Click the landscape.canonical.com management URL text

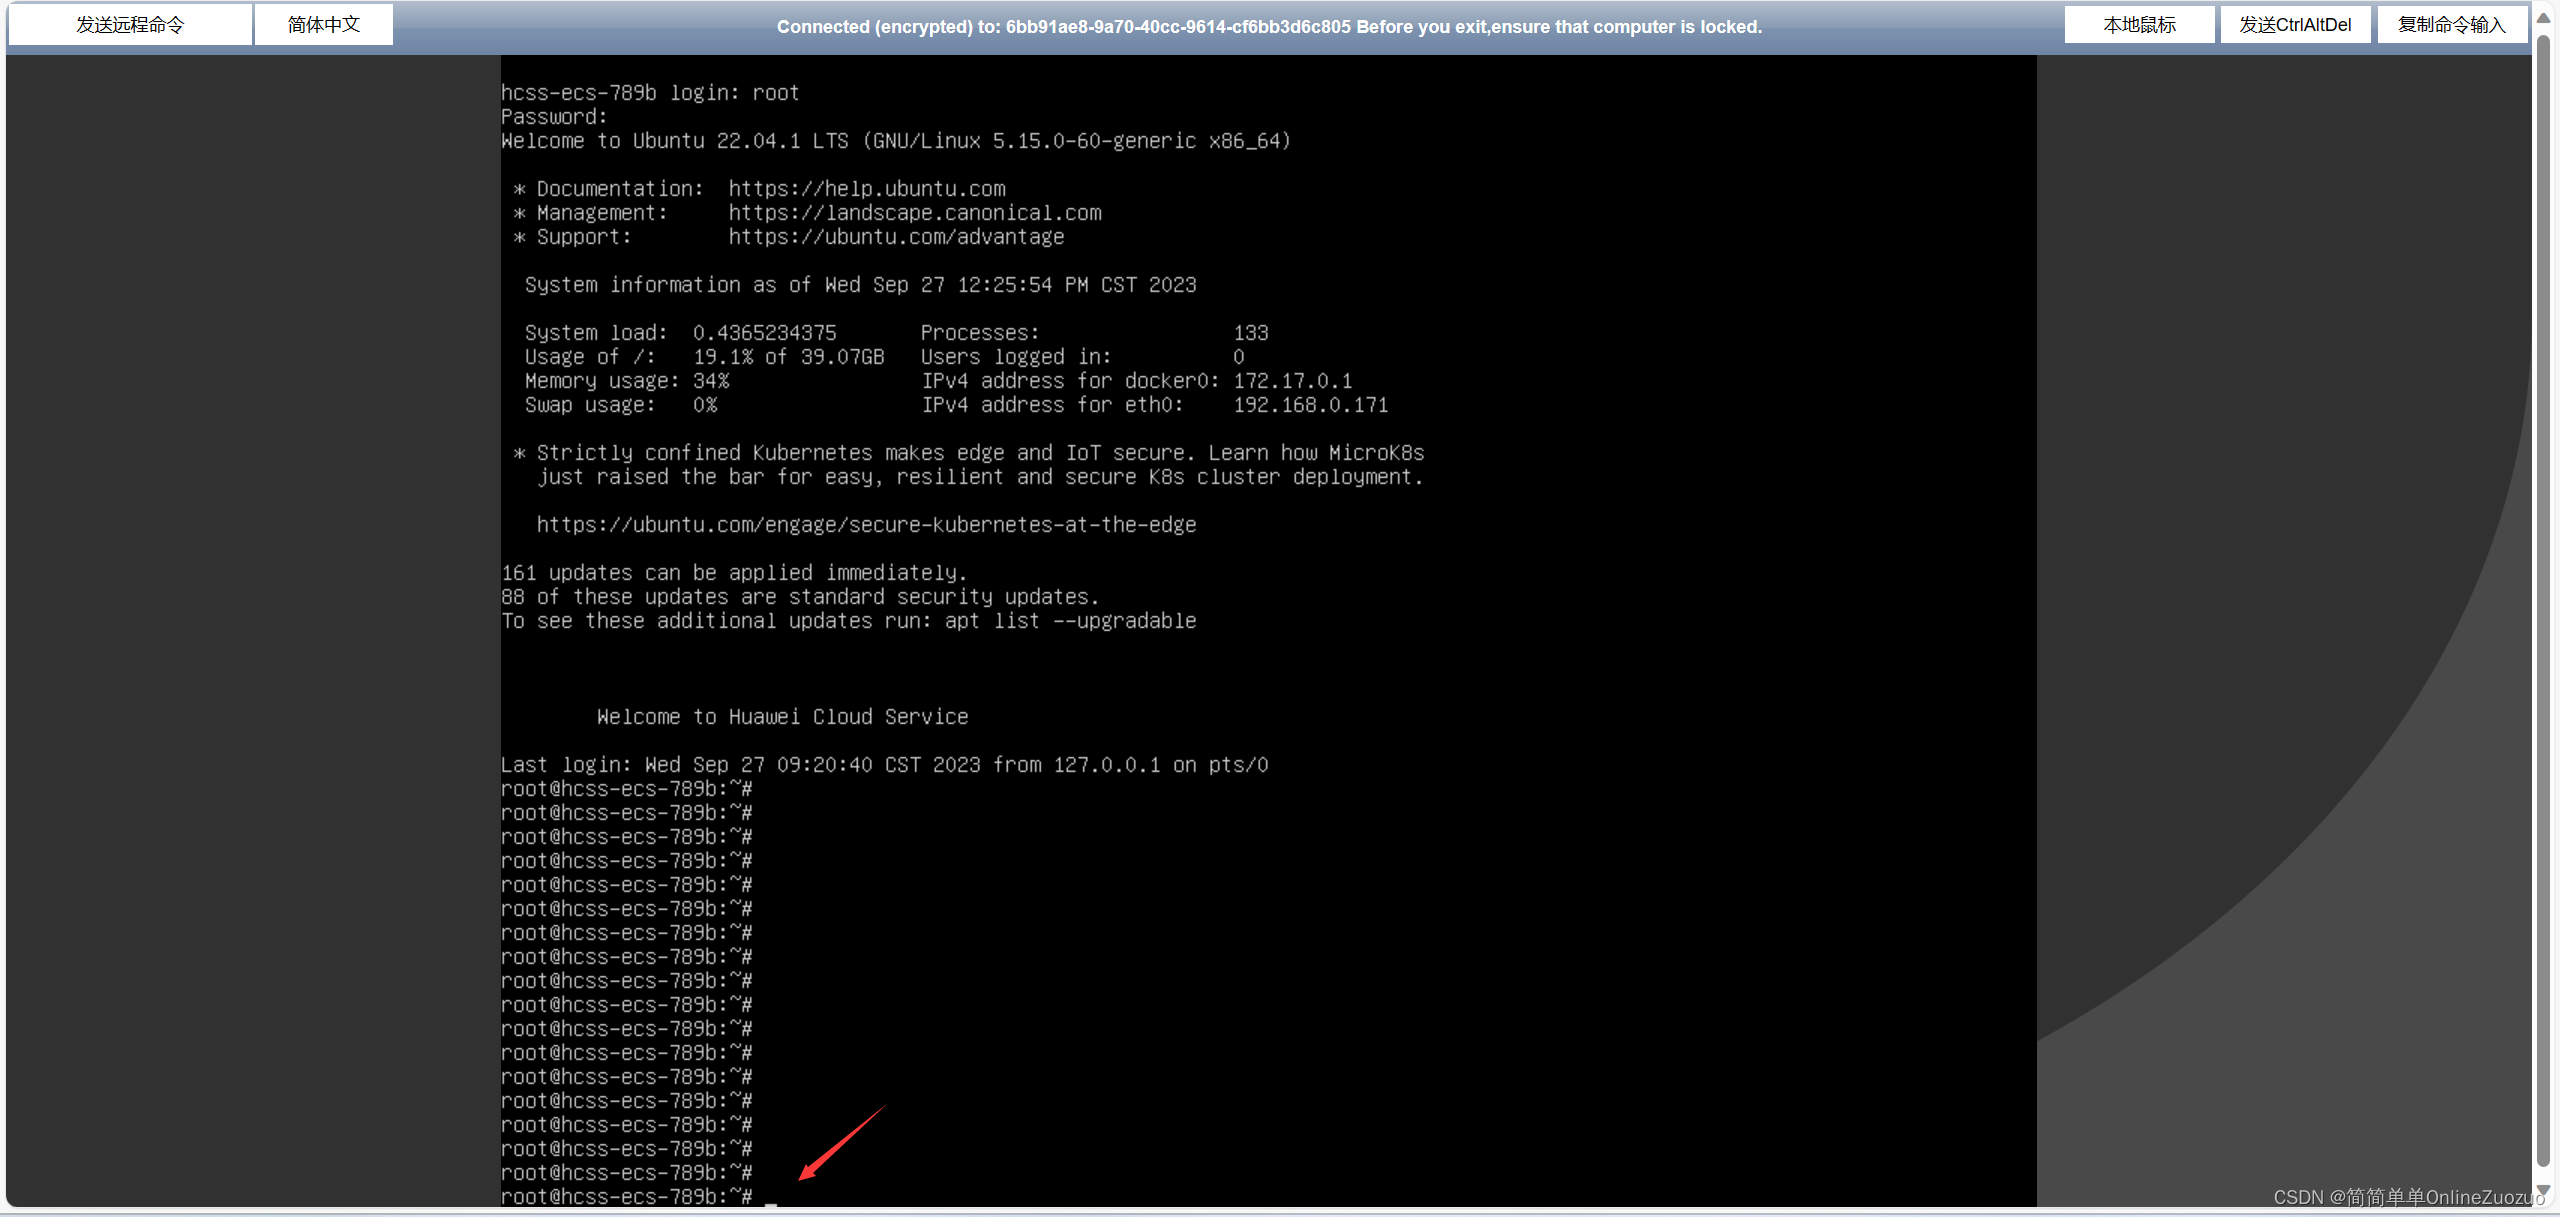pyautogui.click(x=915, y=213)
